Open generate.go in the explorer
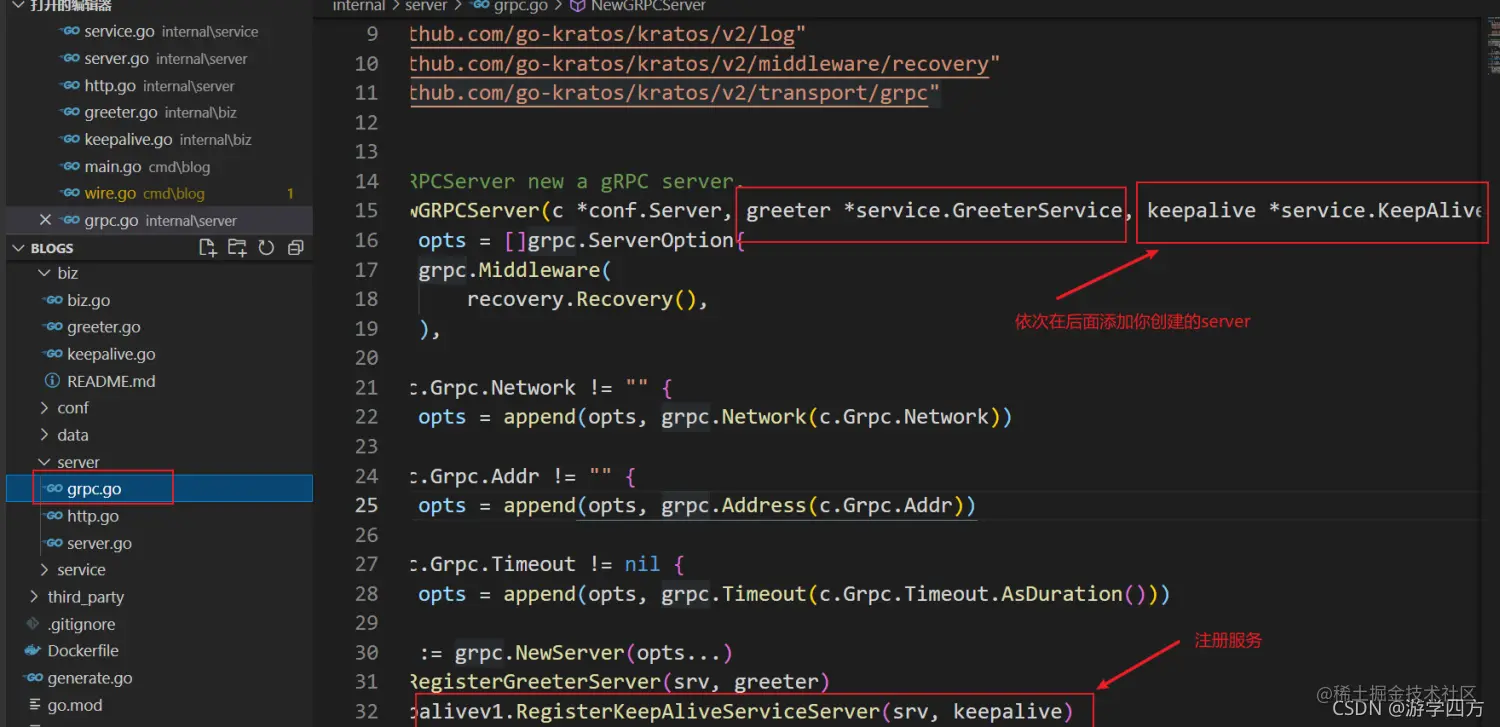1500x727 pixels. click(160, 678)
